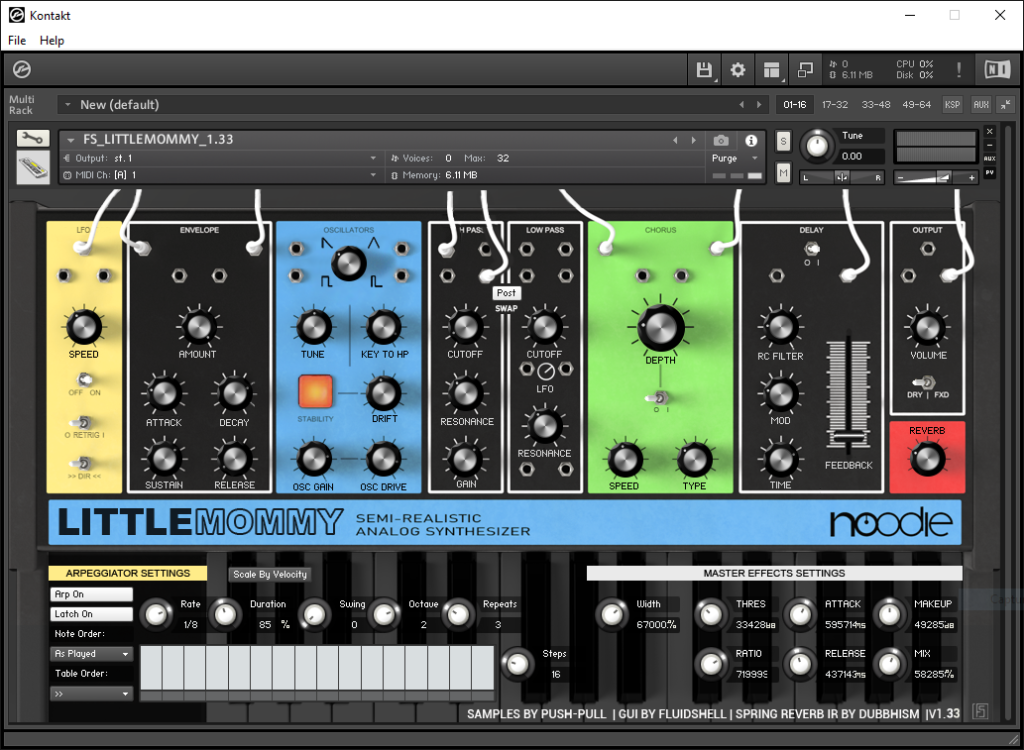Toggle the instrument Mute M button
Screen dimensions: 1024x750
tap(783, 172)
